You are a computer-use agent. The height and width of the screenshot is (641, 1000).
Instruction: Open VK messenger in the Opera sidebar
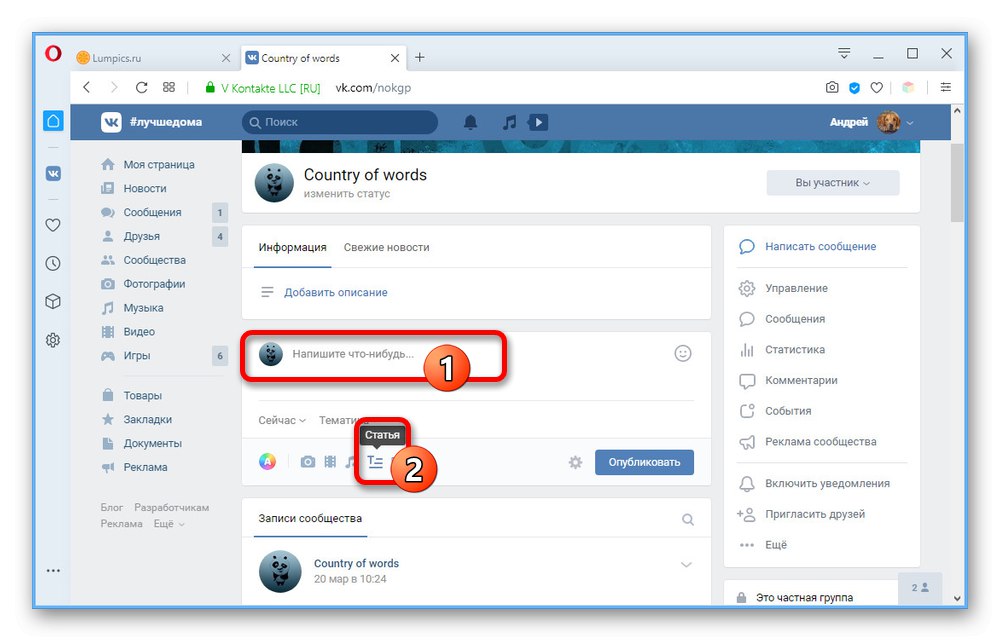point(54,173)
